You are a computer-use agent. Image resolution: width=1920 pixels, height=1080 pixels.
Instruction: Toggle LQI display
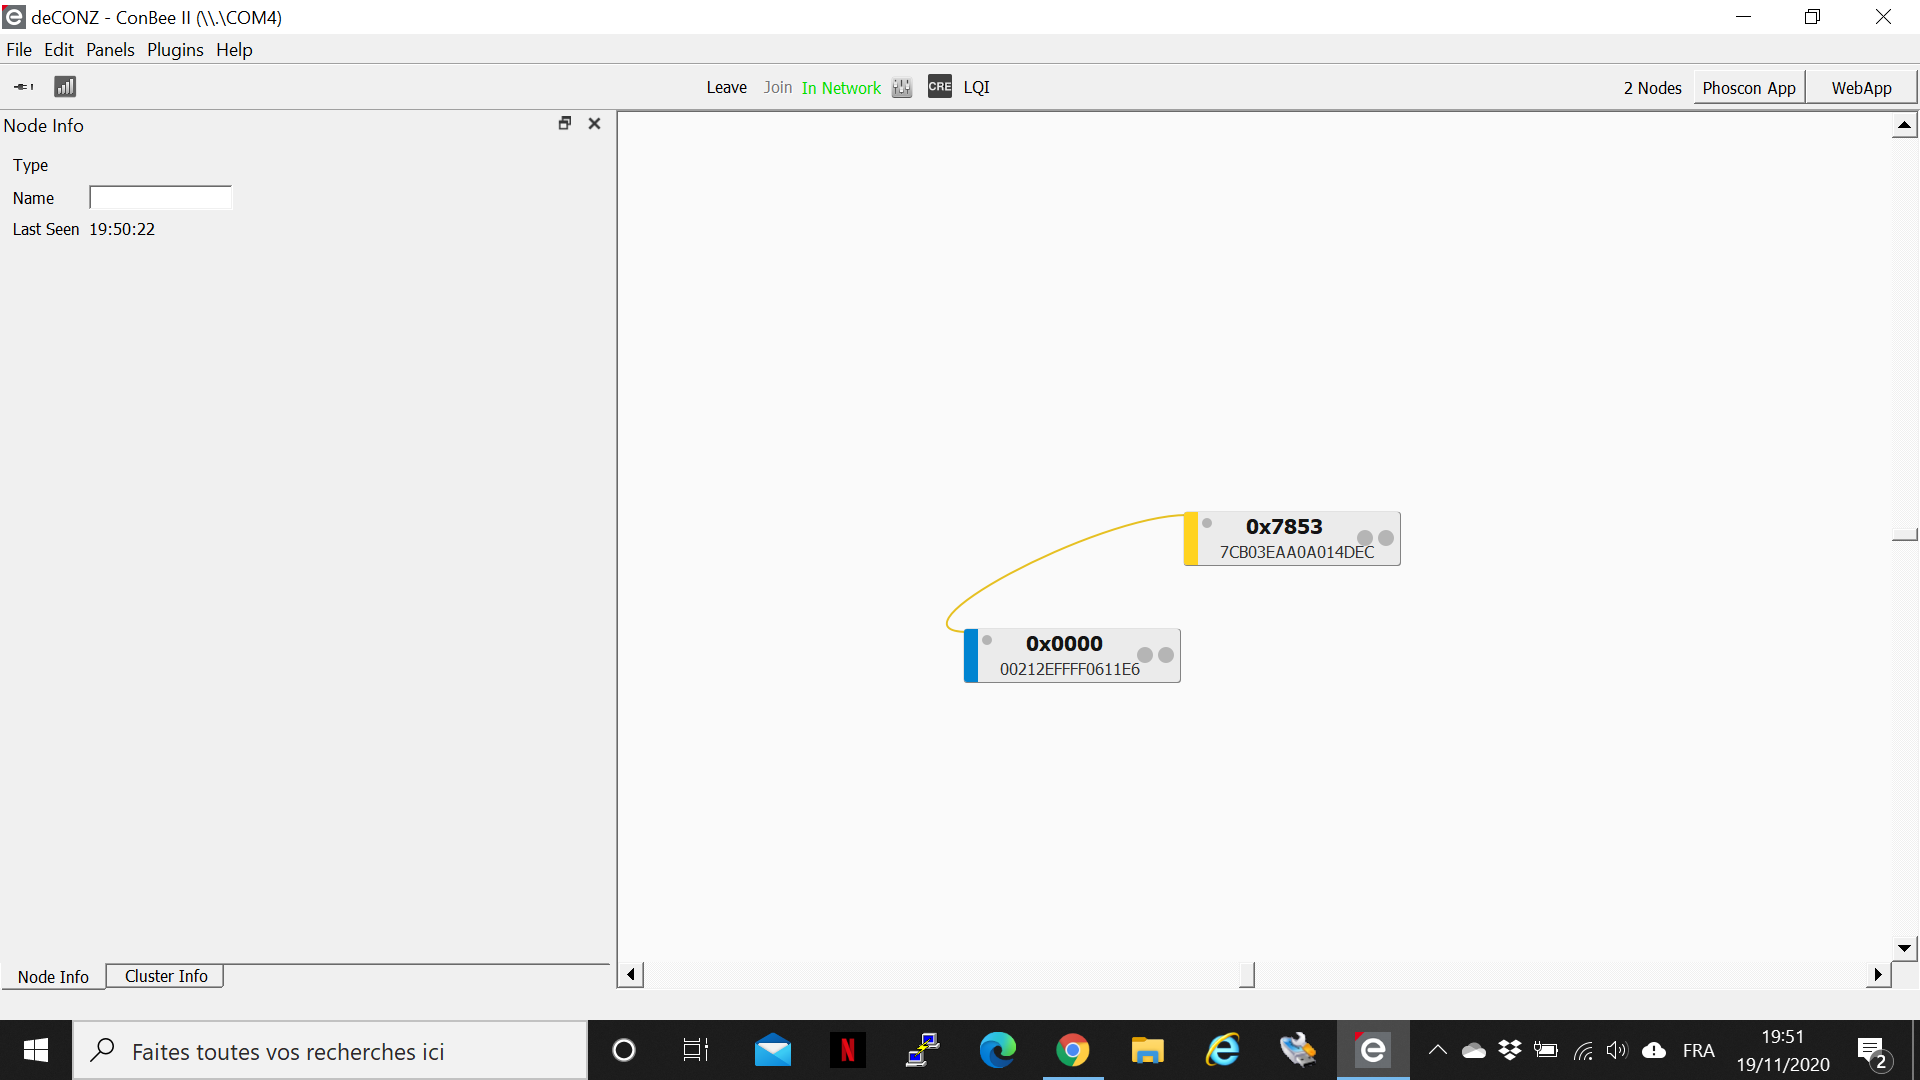coord(976,88)
